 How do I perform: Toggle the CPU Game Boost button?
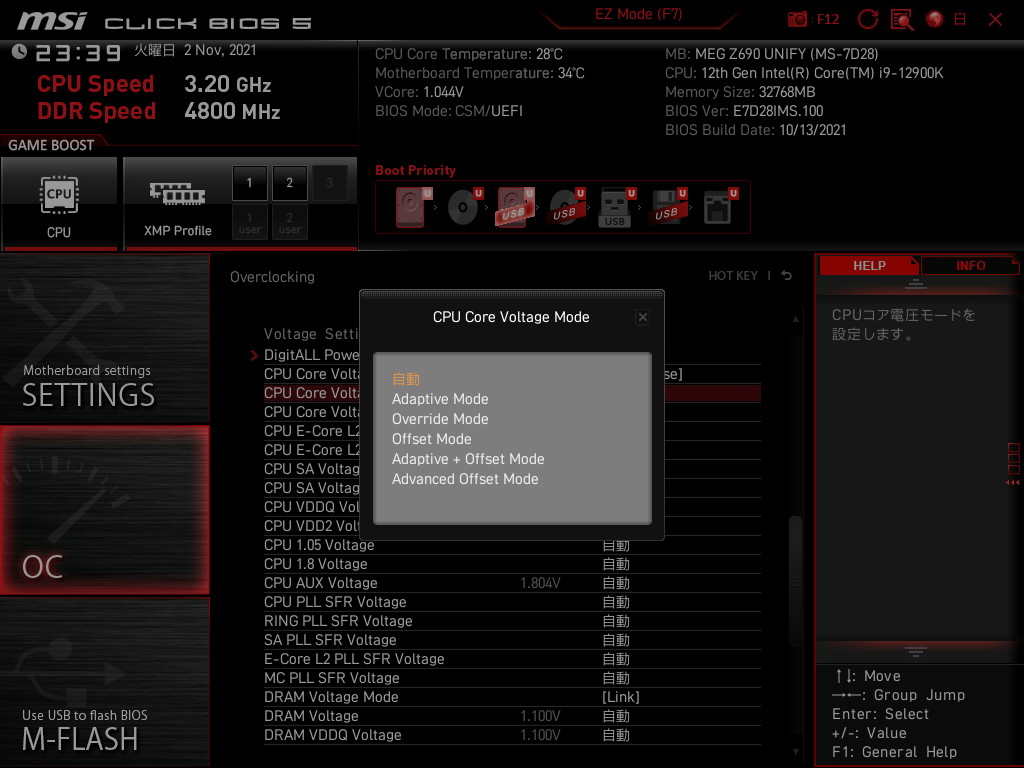59,203
